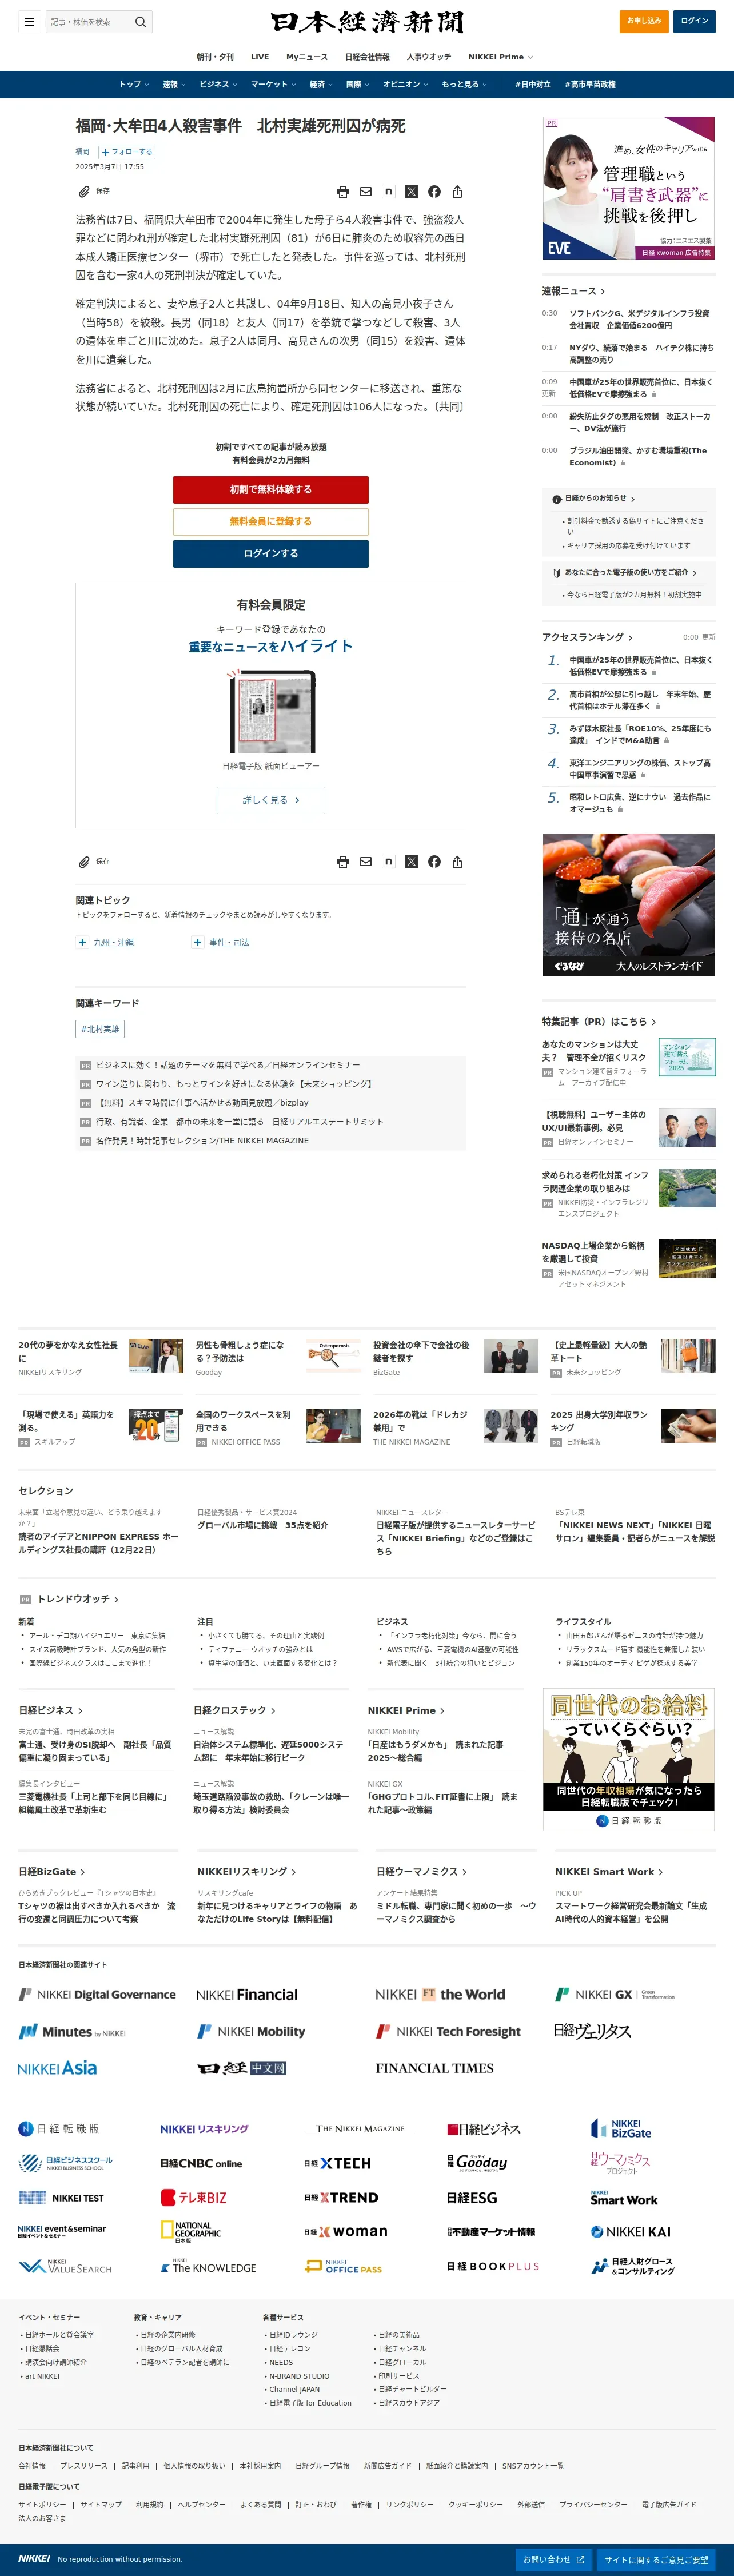
Task: Click the print icon under the article headline
Action: click(343, 192)
